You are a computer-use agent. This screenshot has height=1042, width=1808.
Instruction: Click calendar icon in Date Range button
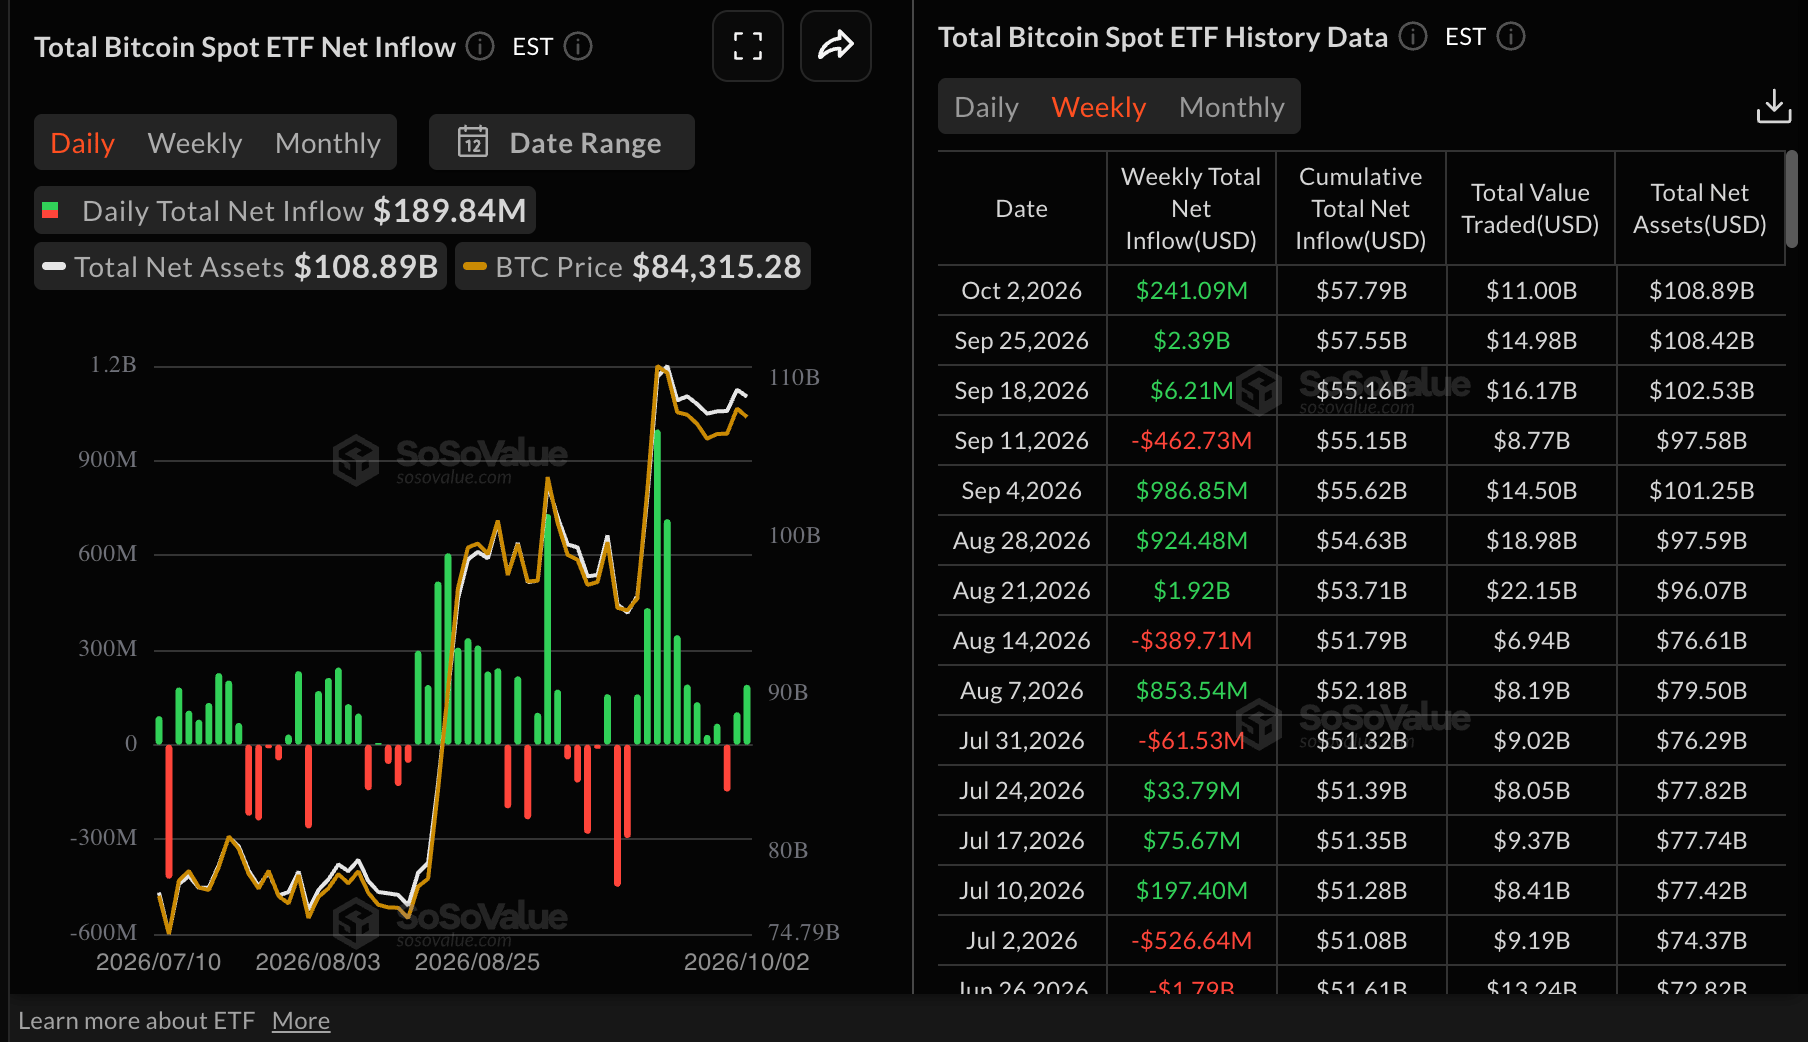pos(473,142)
